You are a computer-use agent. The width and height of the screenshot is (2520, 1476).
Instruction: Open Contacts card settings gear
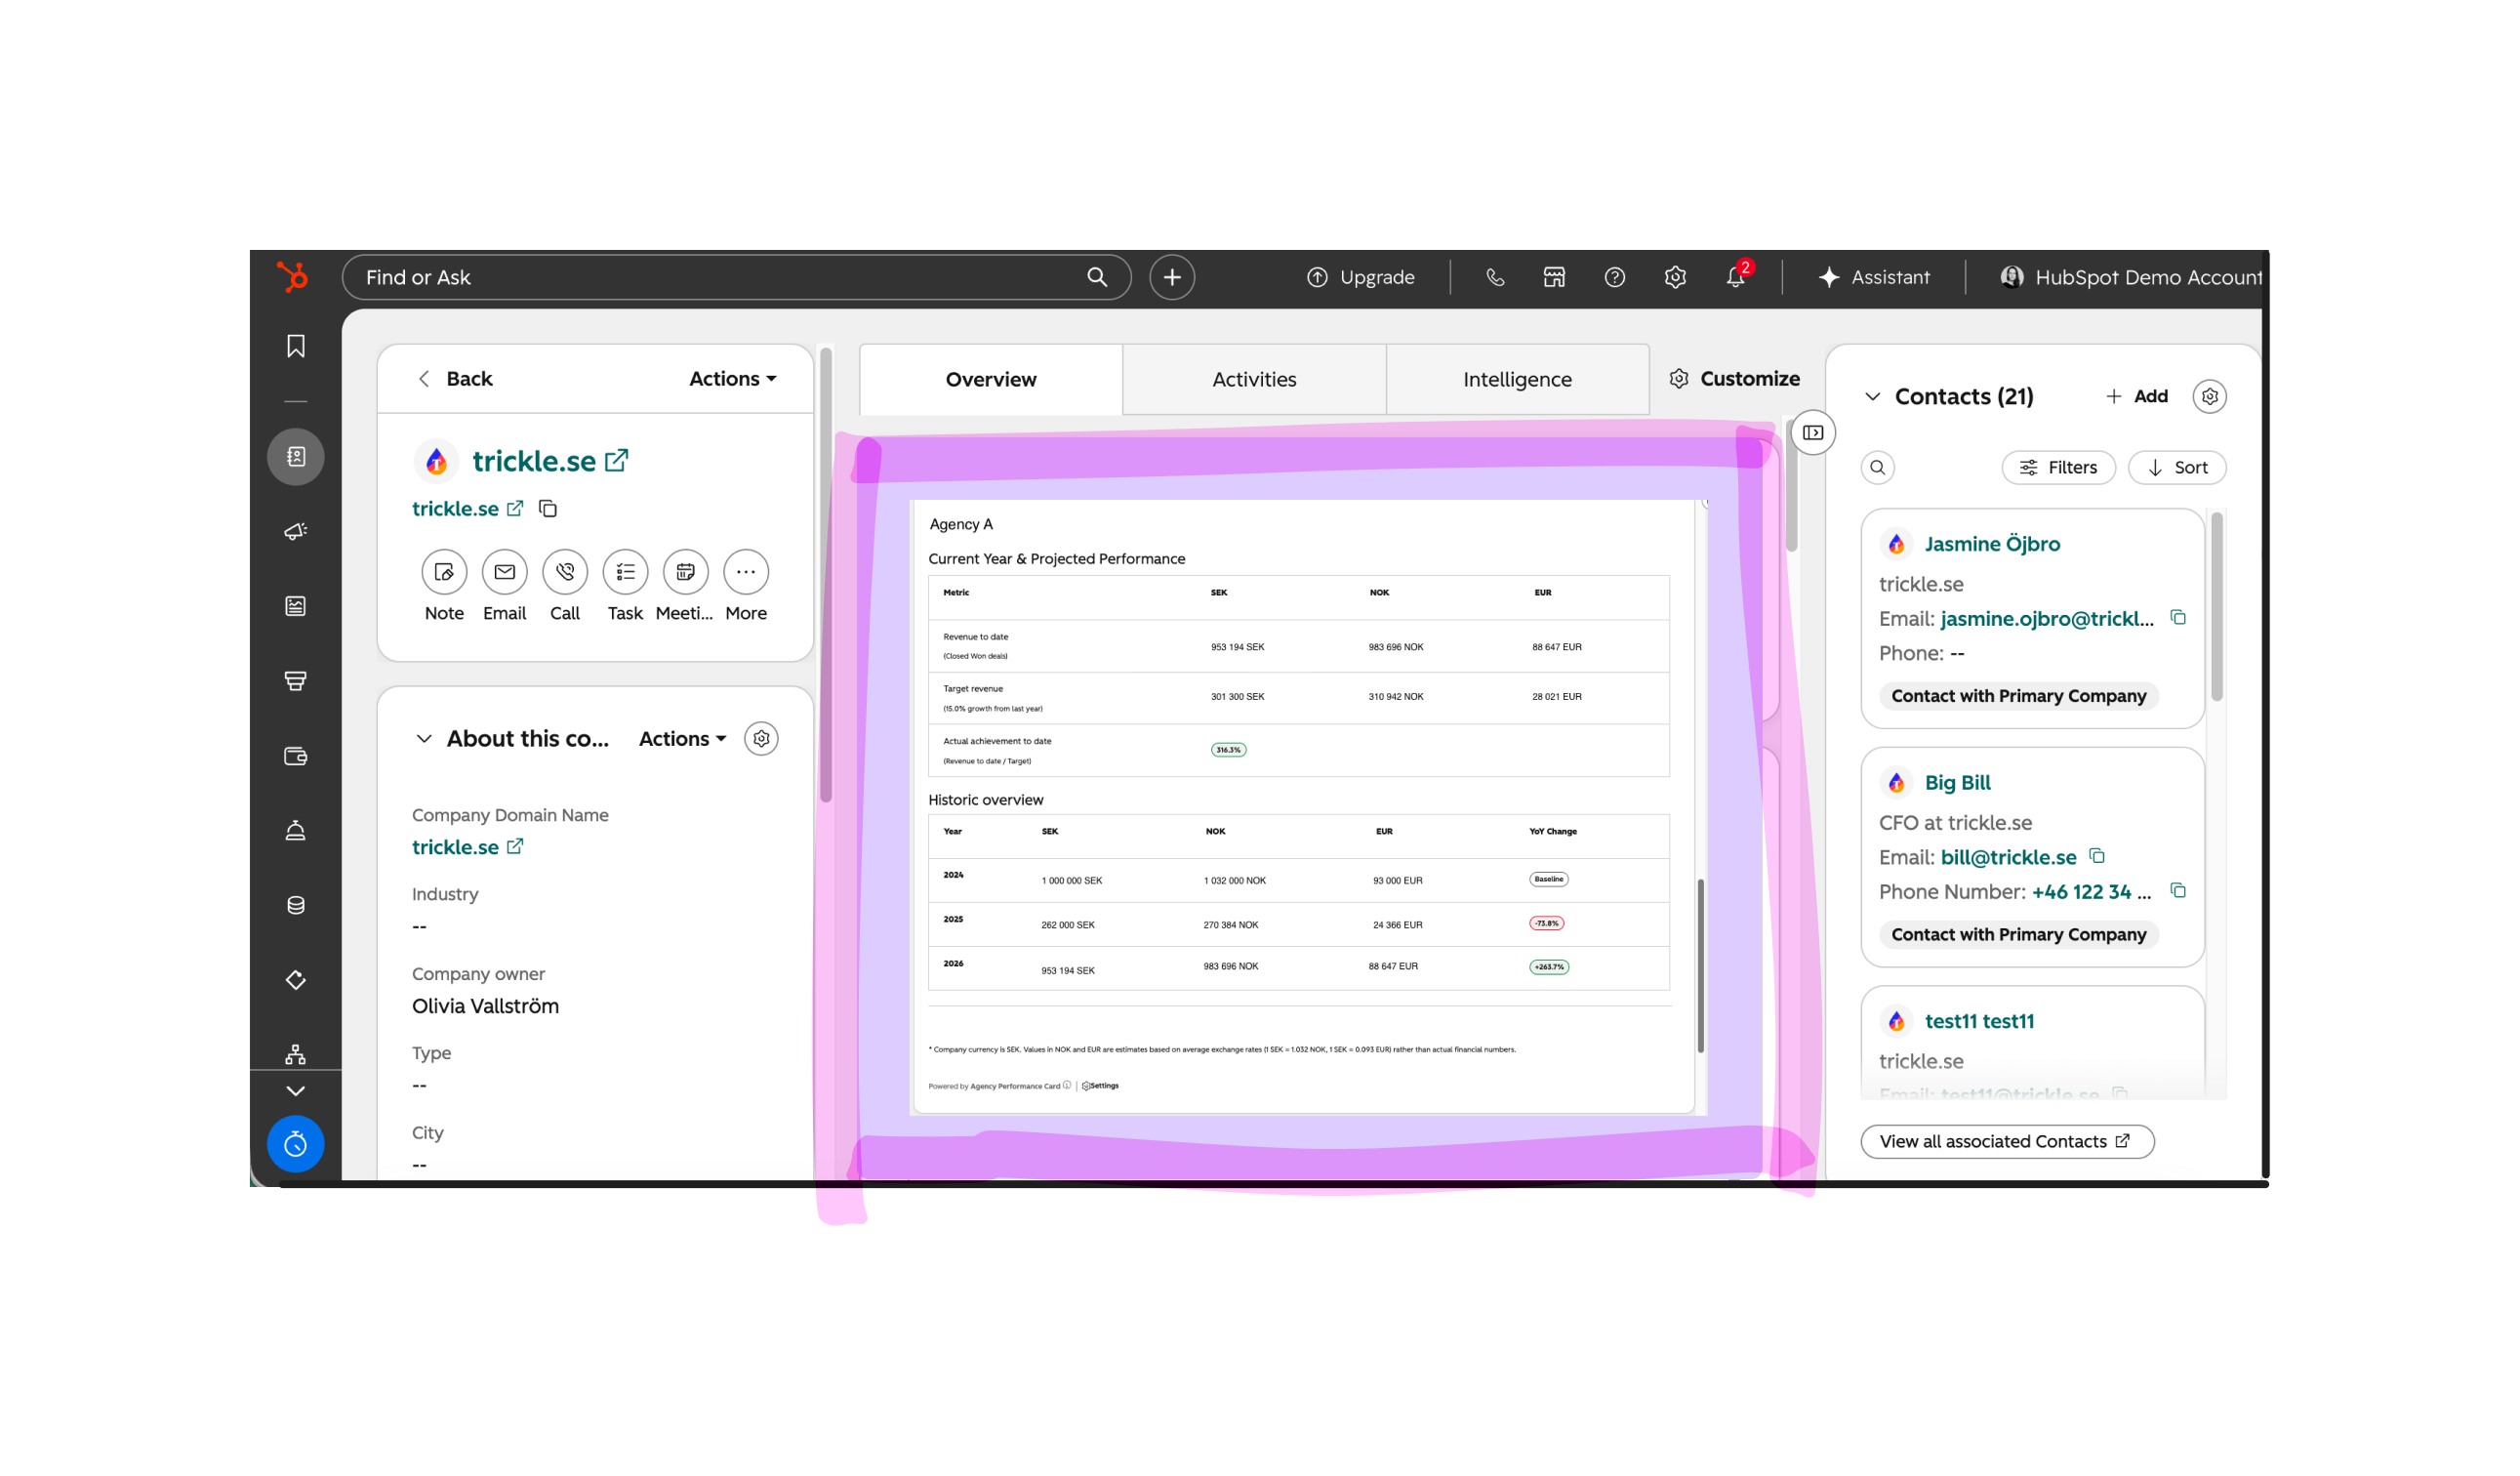pos(2209,397)
